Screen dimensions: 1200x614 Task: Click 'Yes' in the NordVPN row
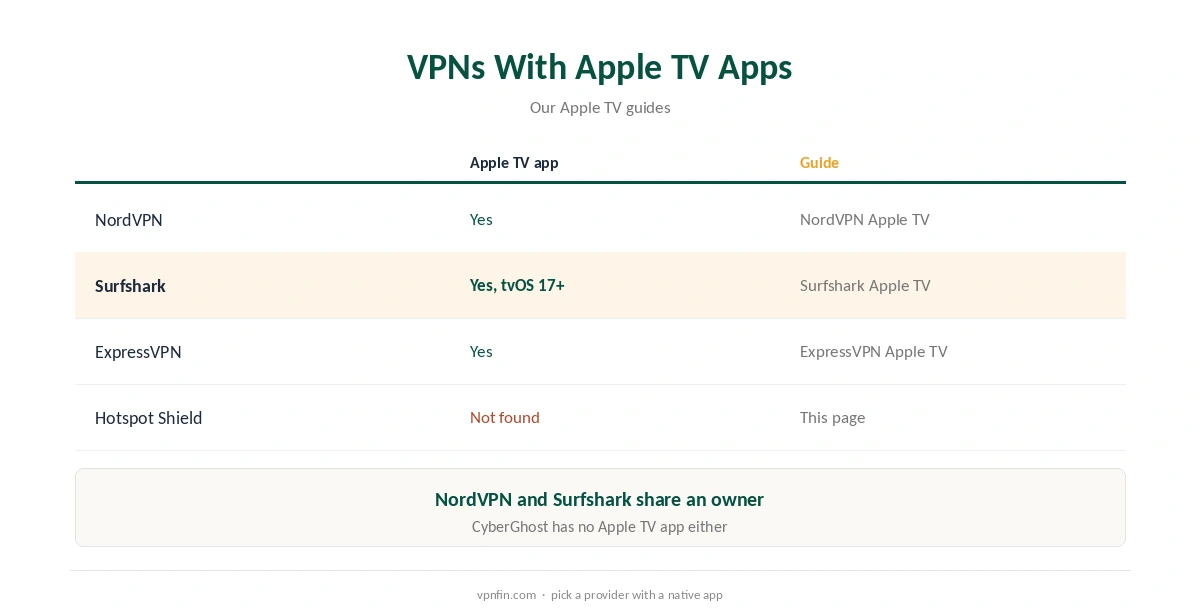click(481, 220)
